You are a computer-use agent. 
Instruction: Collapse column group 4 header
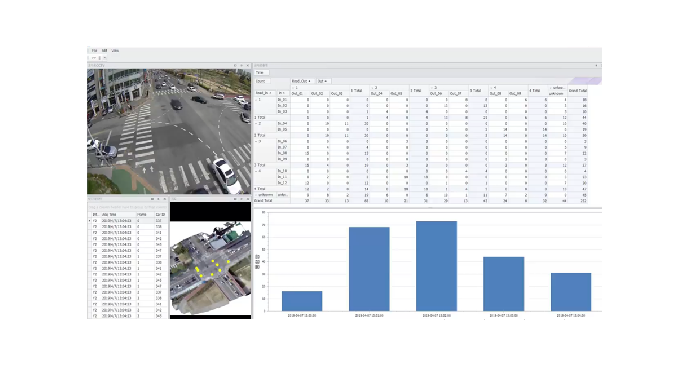(491, 88)
